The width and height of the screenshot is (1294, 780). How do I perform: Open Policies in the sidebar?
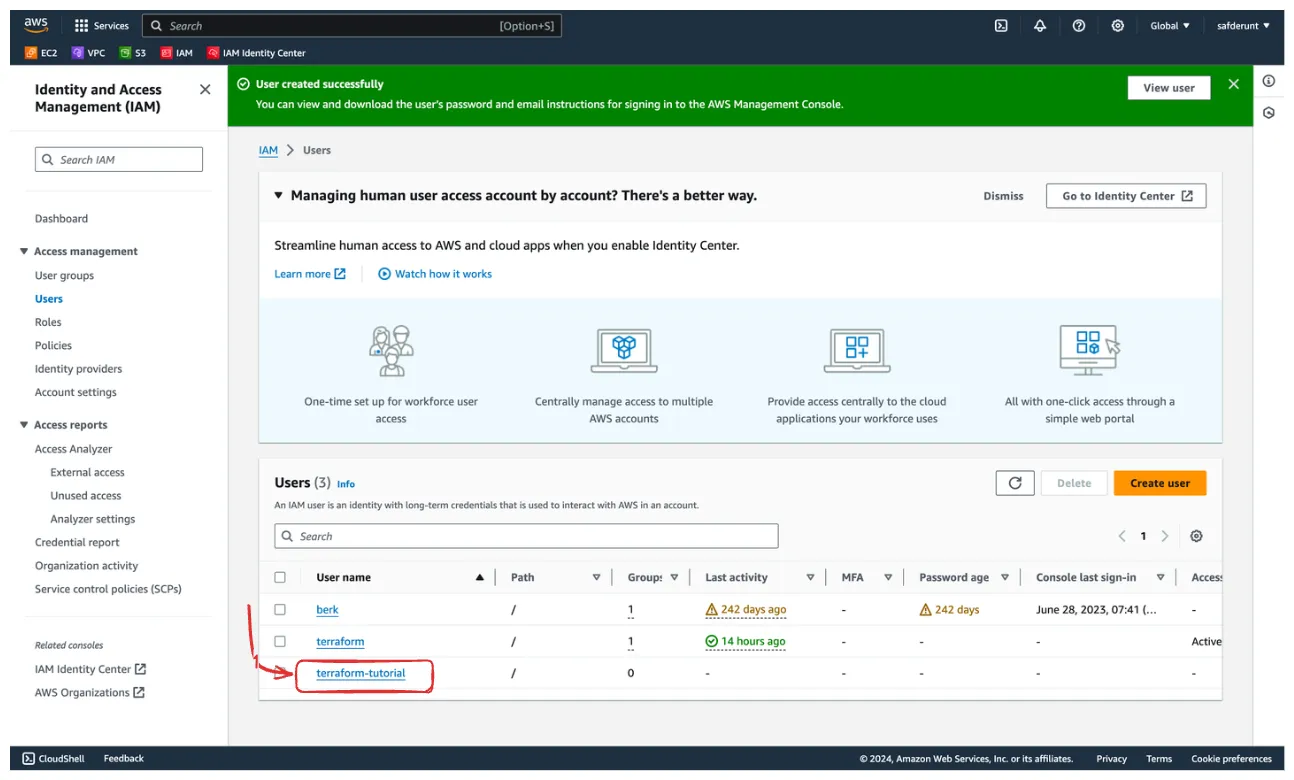53,345
